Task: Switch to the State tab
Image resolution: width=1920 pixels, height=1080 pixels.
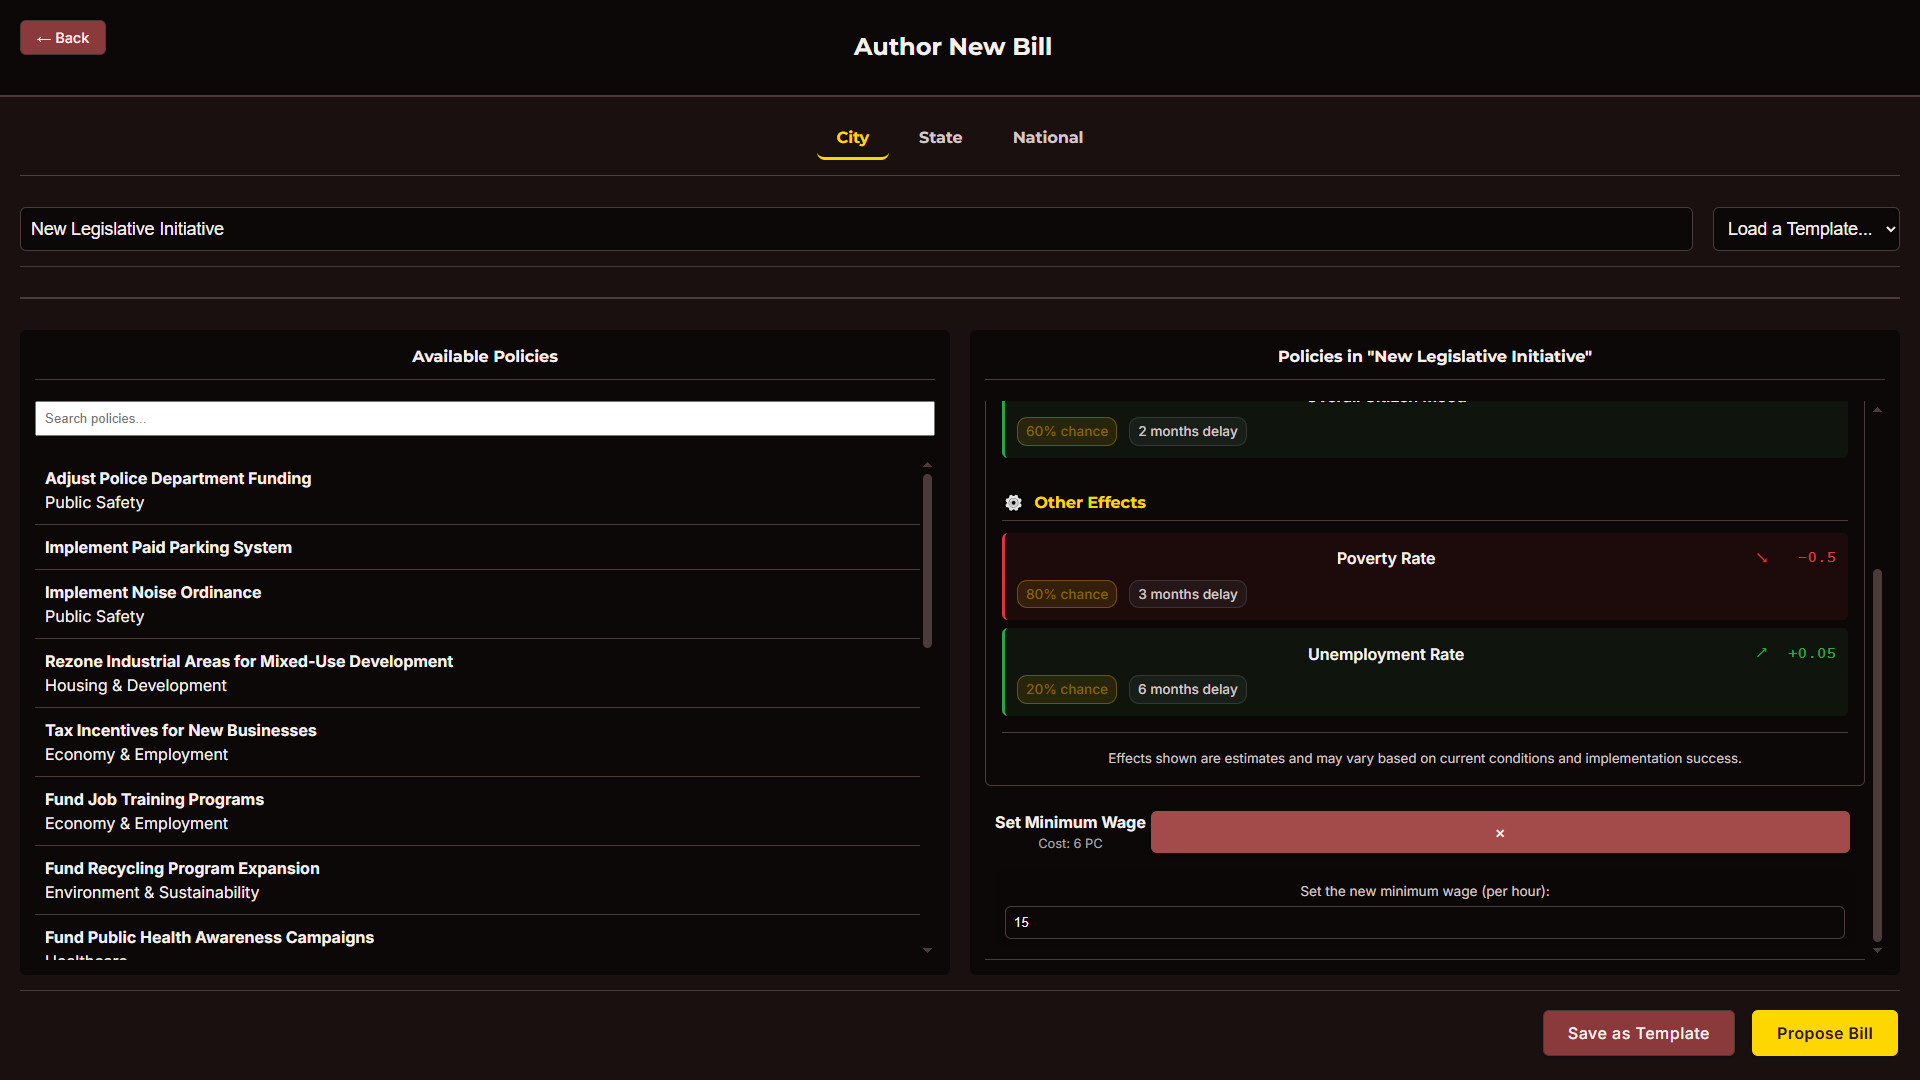Action: (940, 138)
